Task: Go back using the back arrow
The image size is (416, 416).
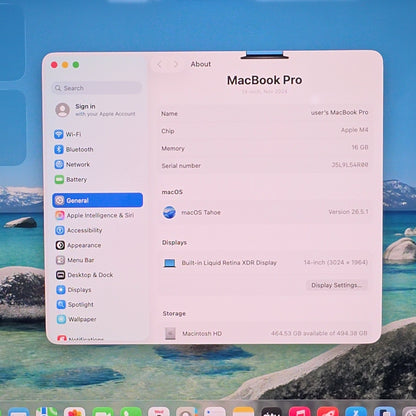Action: tap(159, 64)
